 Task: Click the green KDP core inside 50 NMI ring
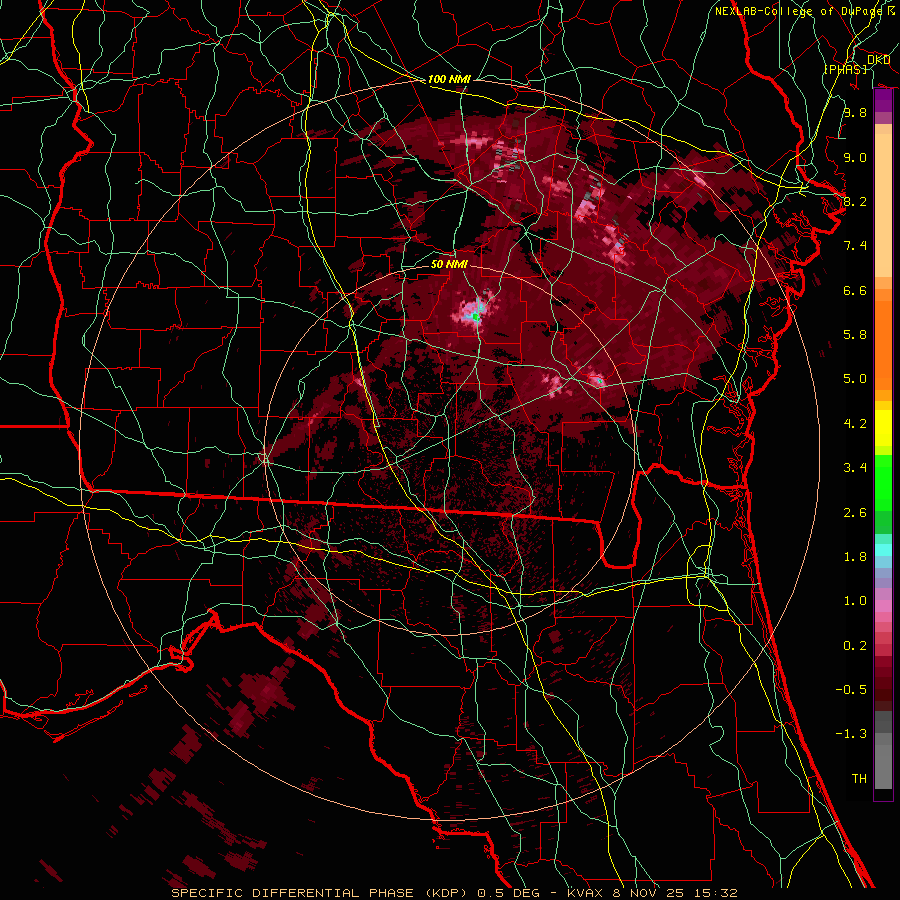475,316
